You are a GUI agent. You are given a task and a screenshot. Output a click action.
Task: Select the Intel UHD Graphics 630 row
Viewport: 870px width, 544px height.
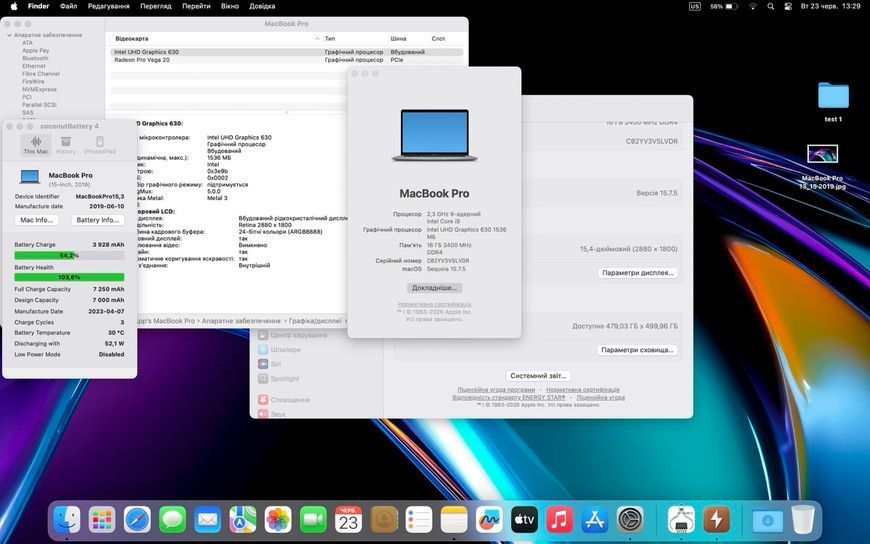click(x=287, y=52)
